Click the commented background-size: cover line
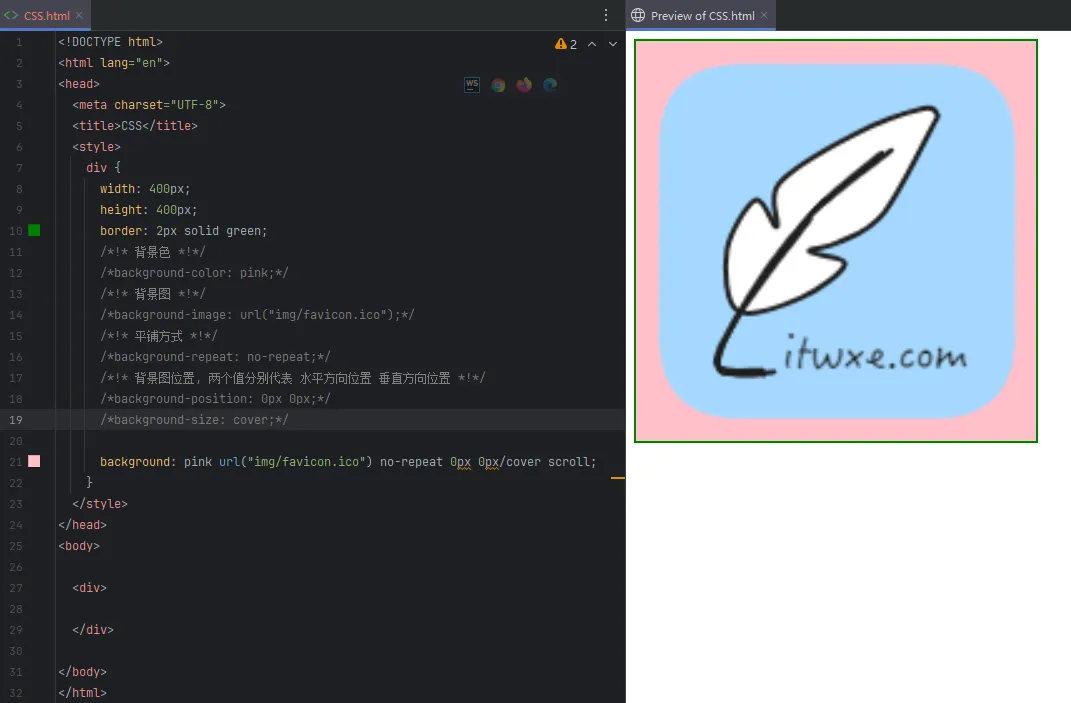This screenshot has height=703, width=1071. click(x=195, y=419)
